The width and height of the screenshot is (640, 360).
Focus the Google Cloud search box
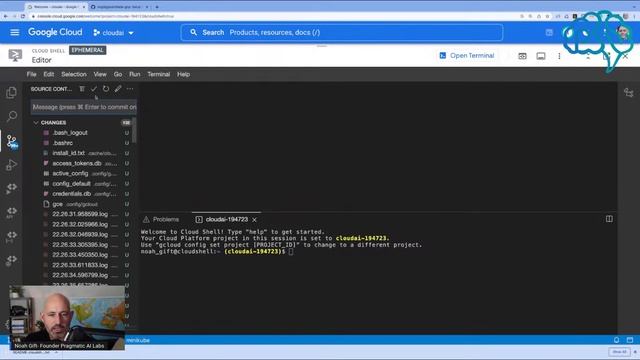click(342, 32)
